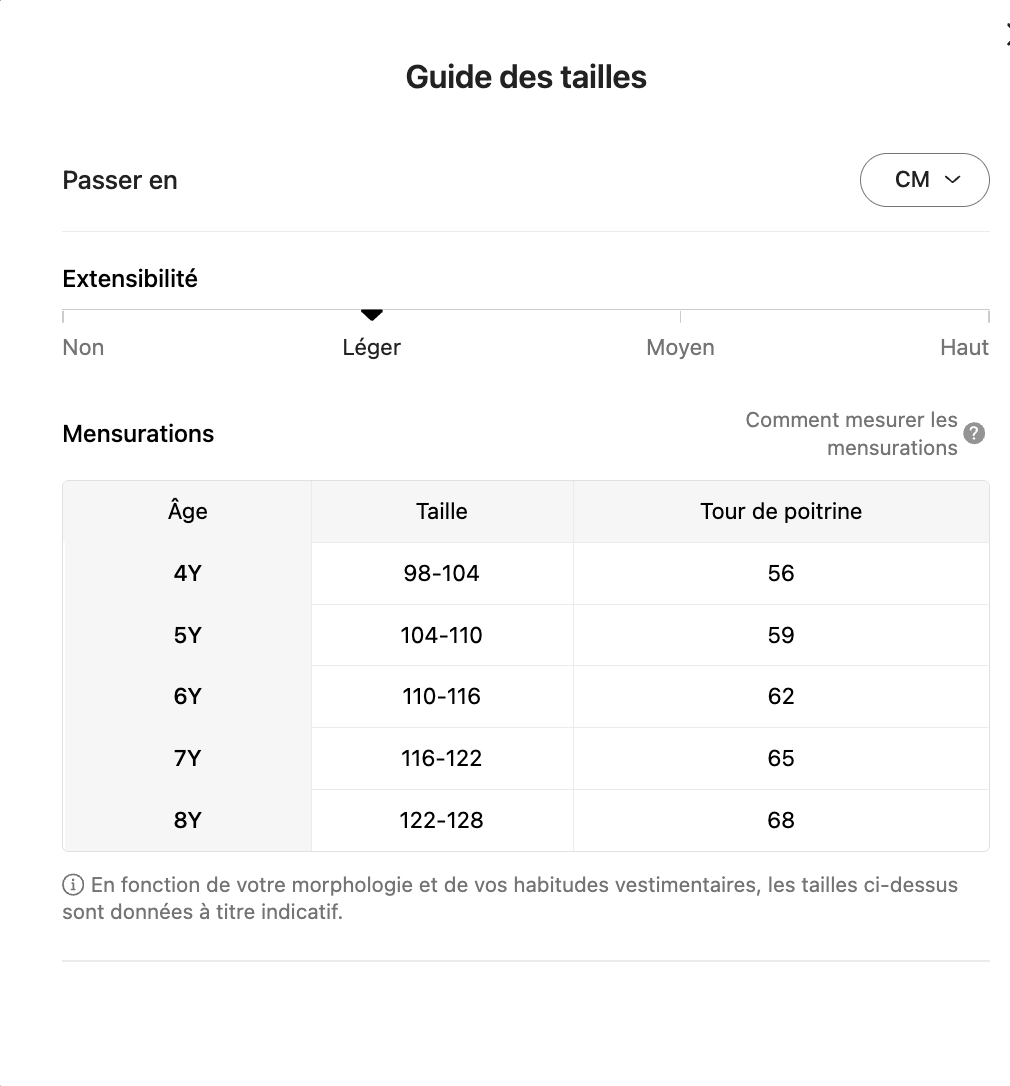Click the black Léger slider marker
Image resolution: width=1010 pixels, height=1086 pixels.
[x=372, y=315]
